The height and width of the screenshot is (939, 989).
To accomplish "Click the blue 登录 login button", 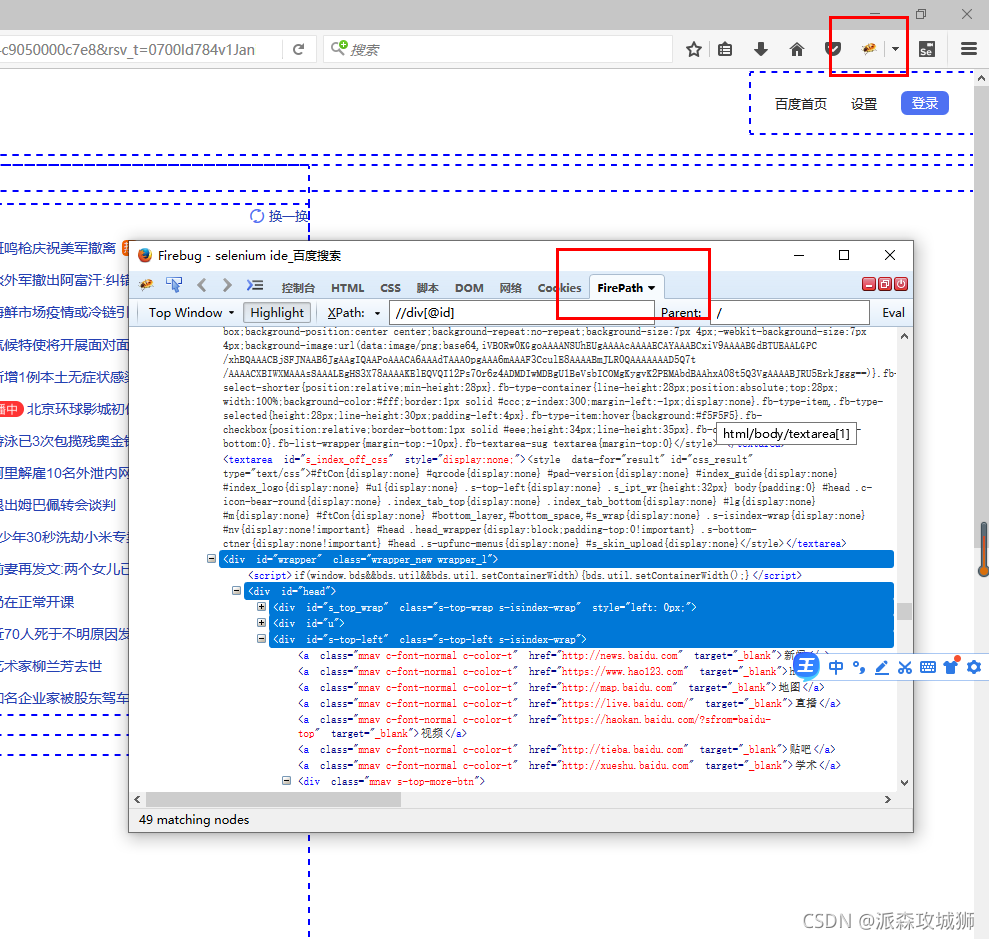I will click(x=925, y=103).
